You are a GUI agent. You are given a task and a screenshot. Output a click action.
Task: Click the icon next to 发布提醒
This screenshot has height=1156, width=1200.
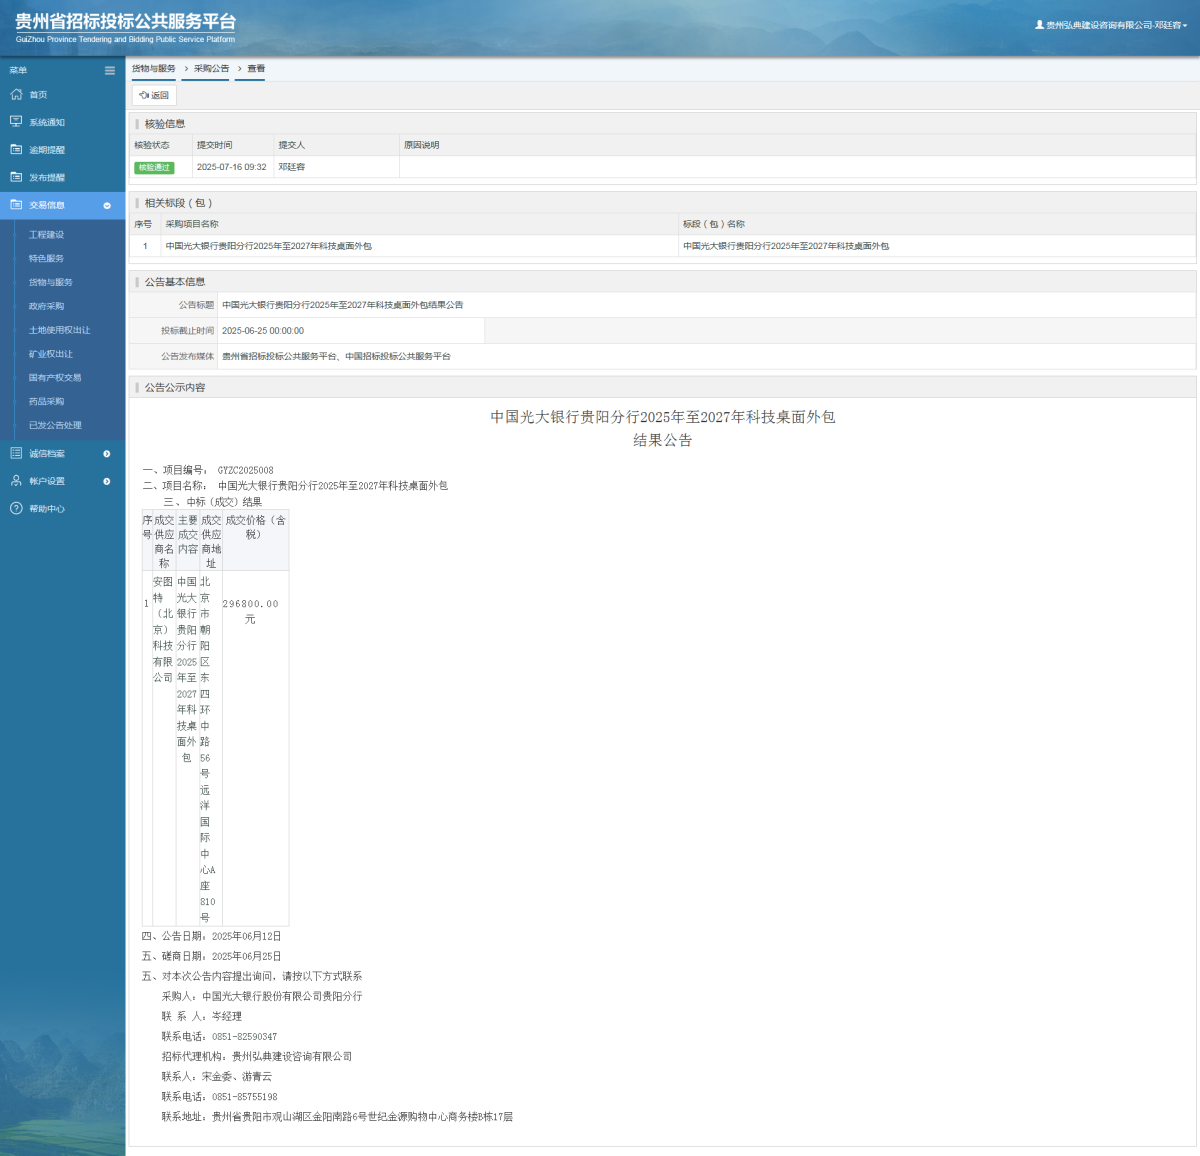coord(16,177)
